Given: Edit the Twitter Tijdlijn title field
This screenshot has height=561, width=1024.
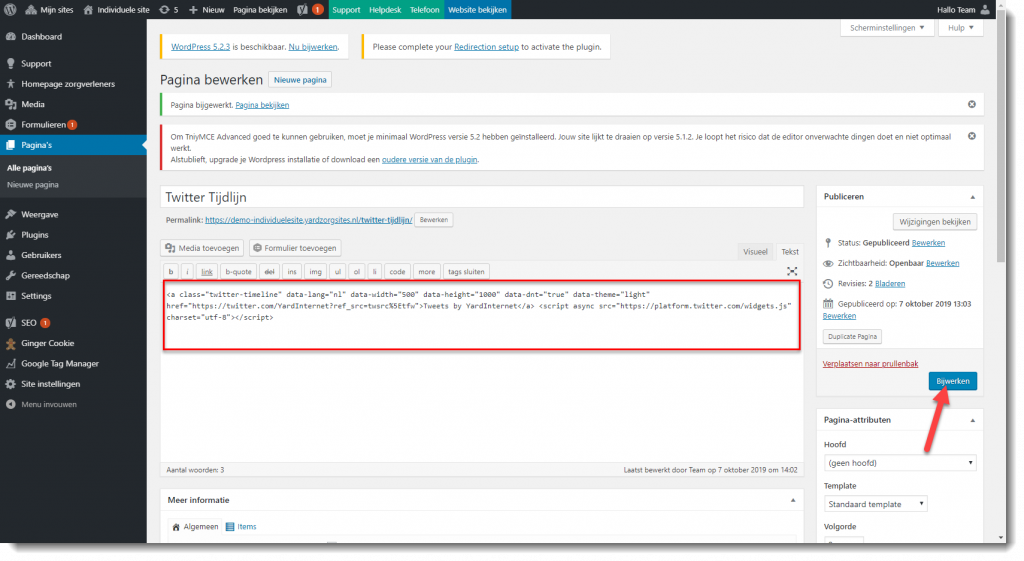Looking at the screenshot, I should point(482,197).
